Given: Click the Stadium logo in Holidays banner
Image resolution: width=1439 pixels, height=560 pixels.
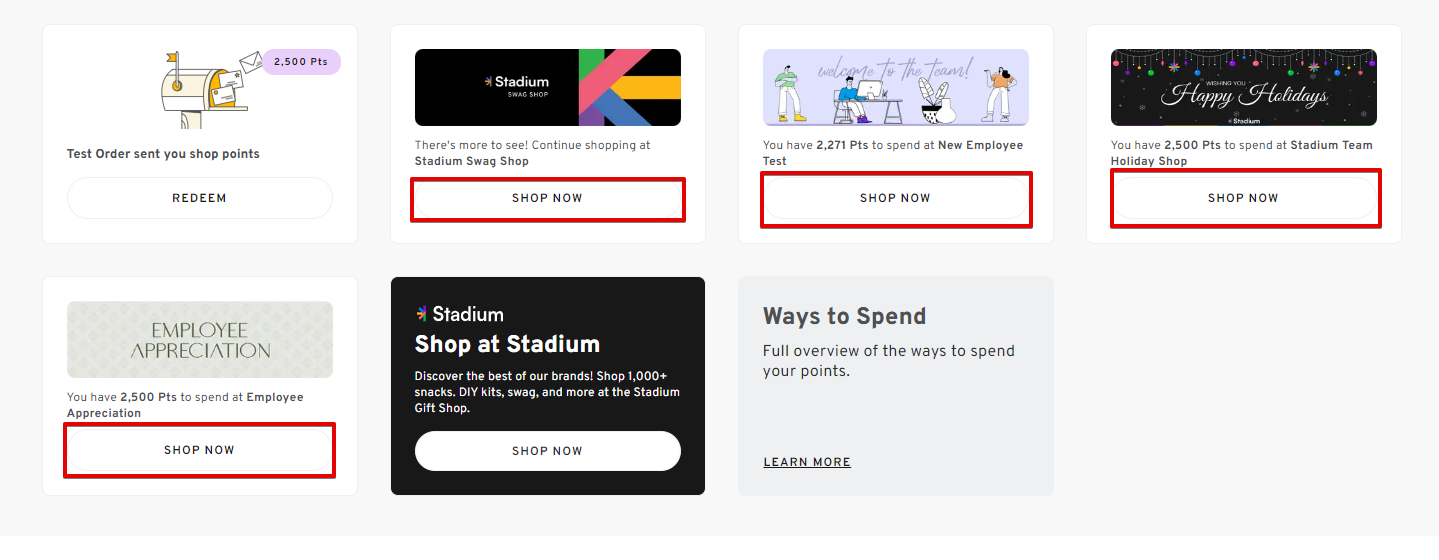Looking at the screenshot, I should pyautogui.click(x=1243, y=120).
